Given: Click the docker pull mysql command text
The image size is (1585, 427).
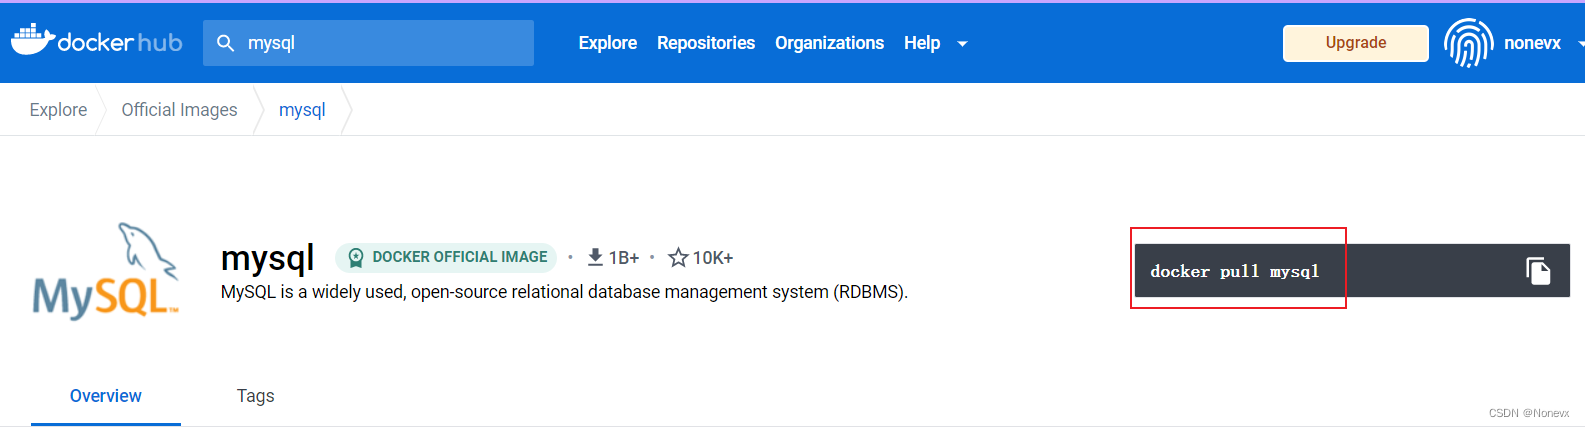Looking at the screenshot, I should 1235,271.
